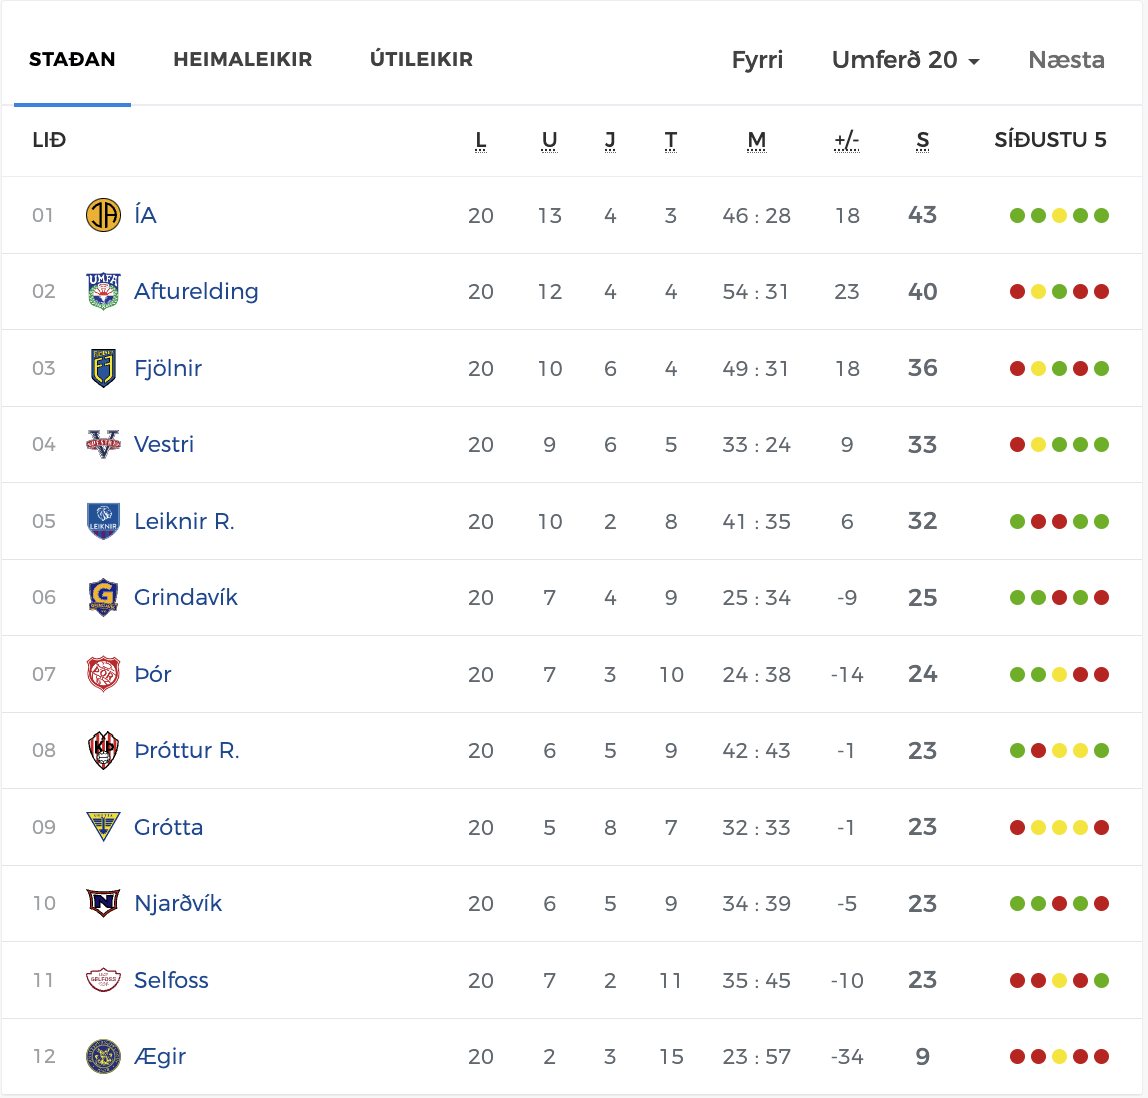Click the ÍA club crest icon
The width and height of the screenshot is (1148, 1098).
[x=103, y=215]
